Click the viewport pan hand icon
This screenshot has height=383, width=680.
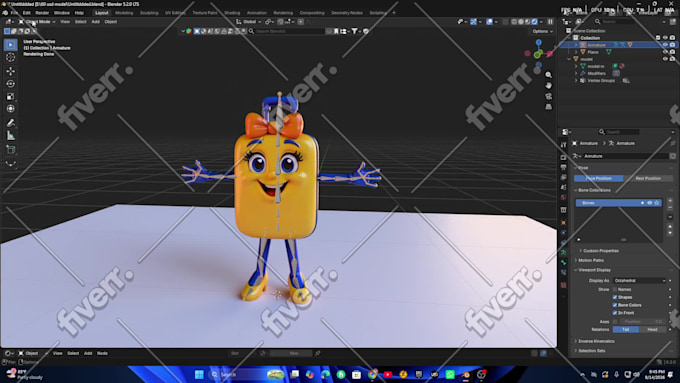[549, 85]
